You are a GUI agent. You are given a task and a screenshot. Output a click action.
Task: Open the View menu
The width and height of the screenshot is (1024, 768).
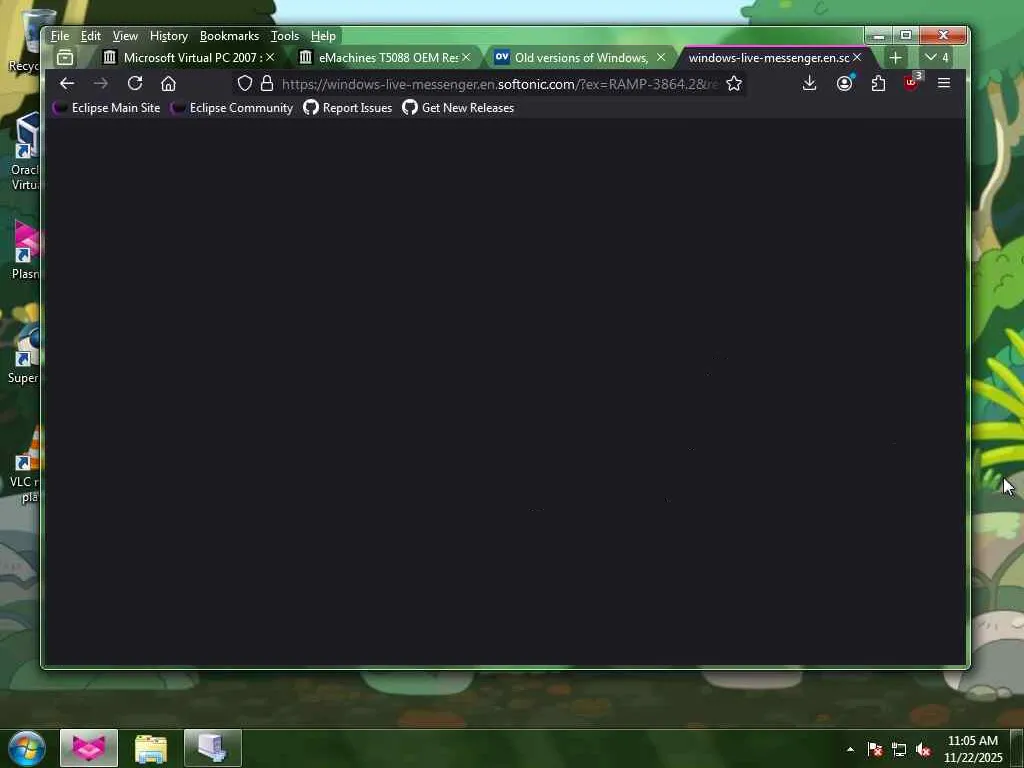click(x=125, y=36)
